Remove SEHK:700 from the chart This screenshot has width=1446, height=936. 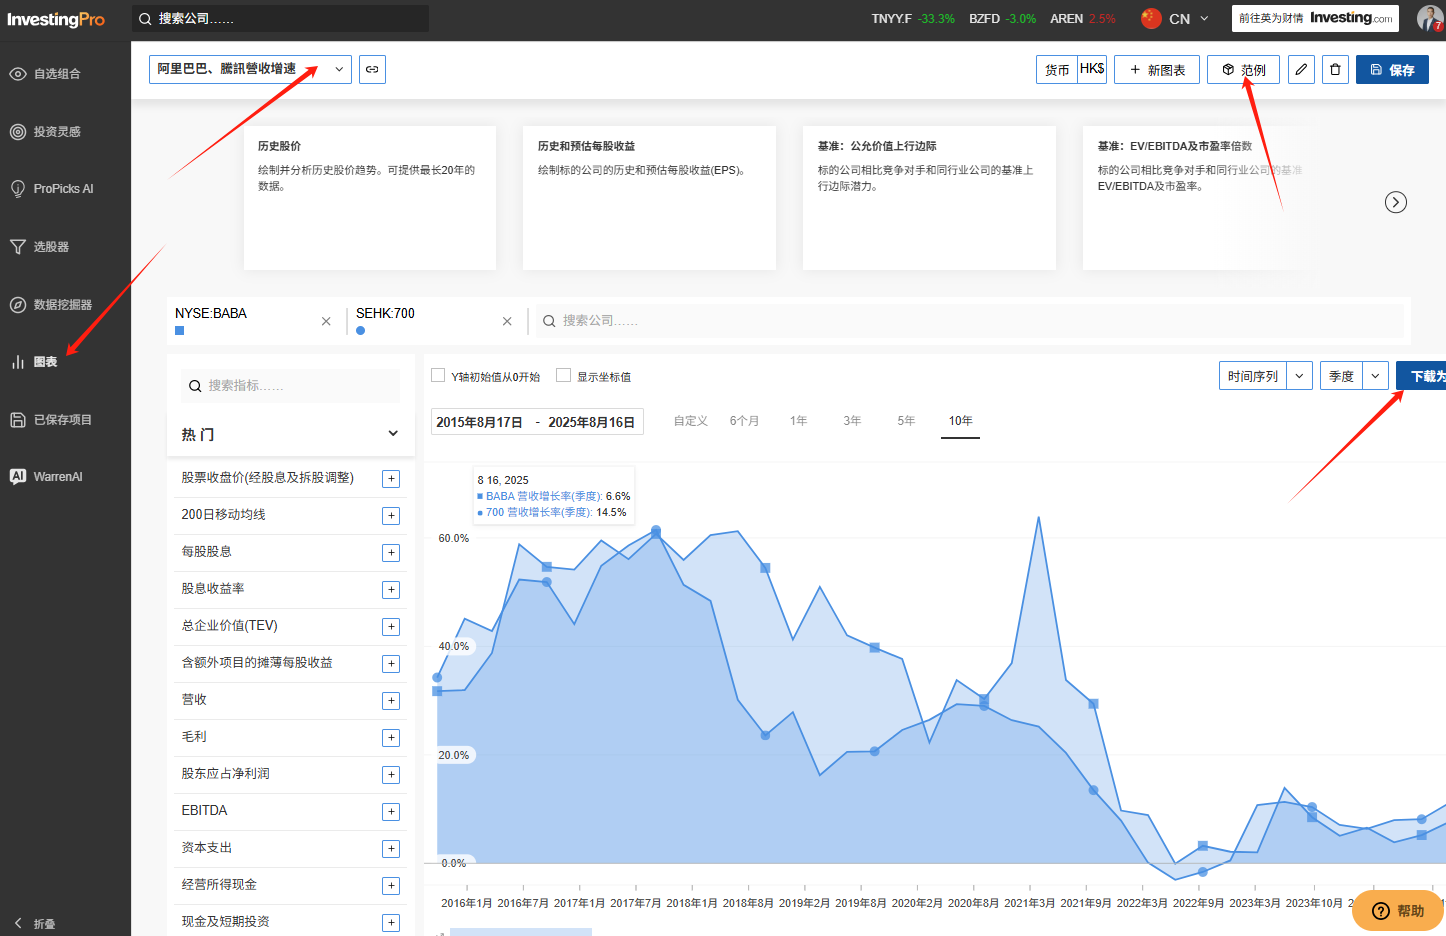tap(507, 321)
